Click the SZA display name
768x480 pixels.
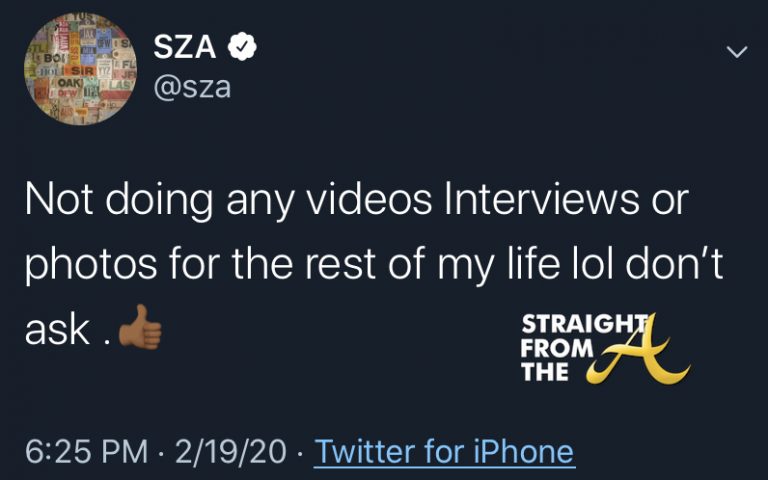(187, 46)
